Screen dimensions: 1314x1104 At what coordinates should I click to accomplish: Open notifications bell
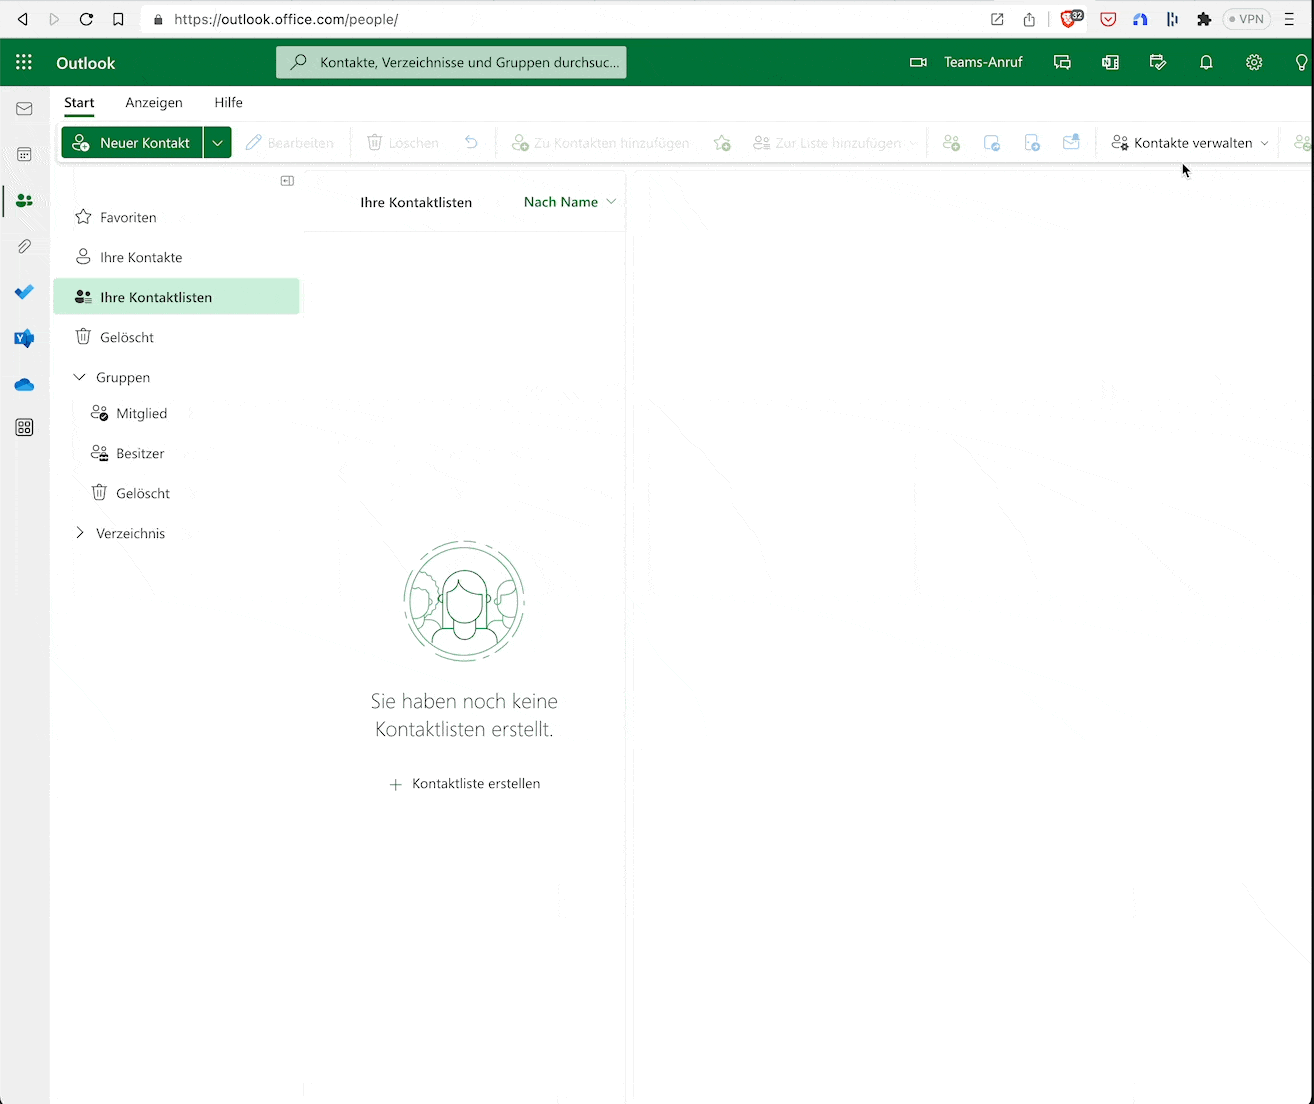click(1206, 63)
